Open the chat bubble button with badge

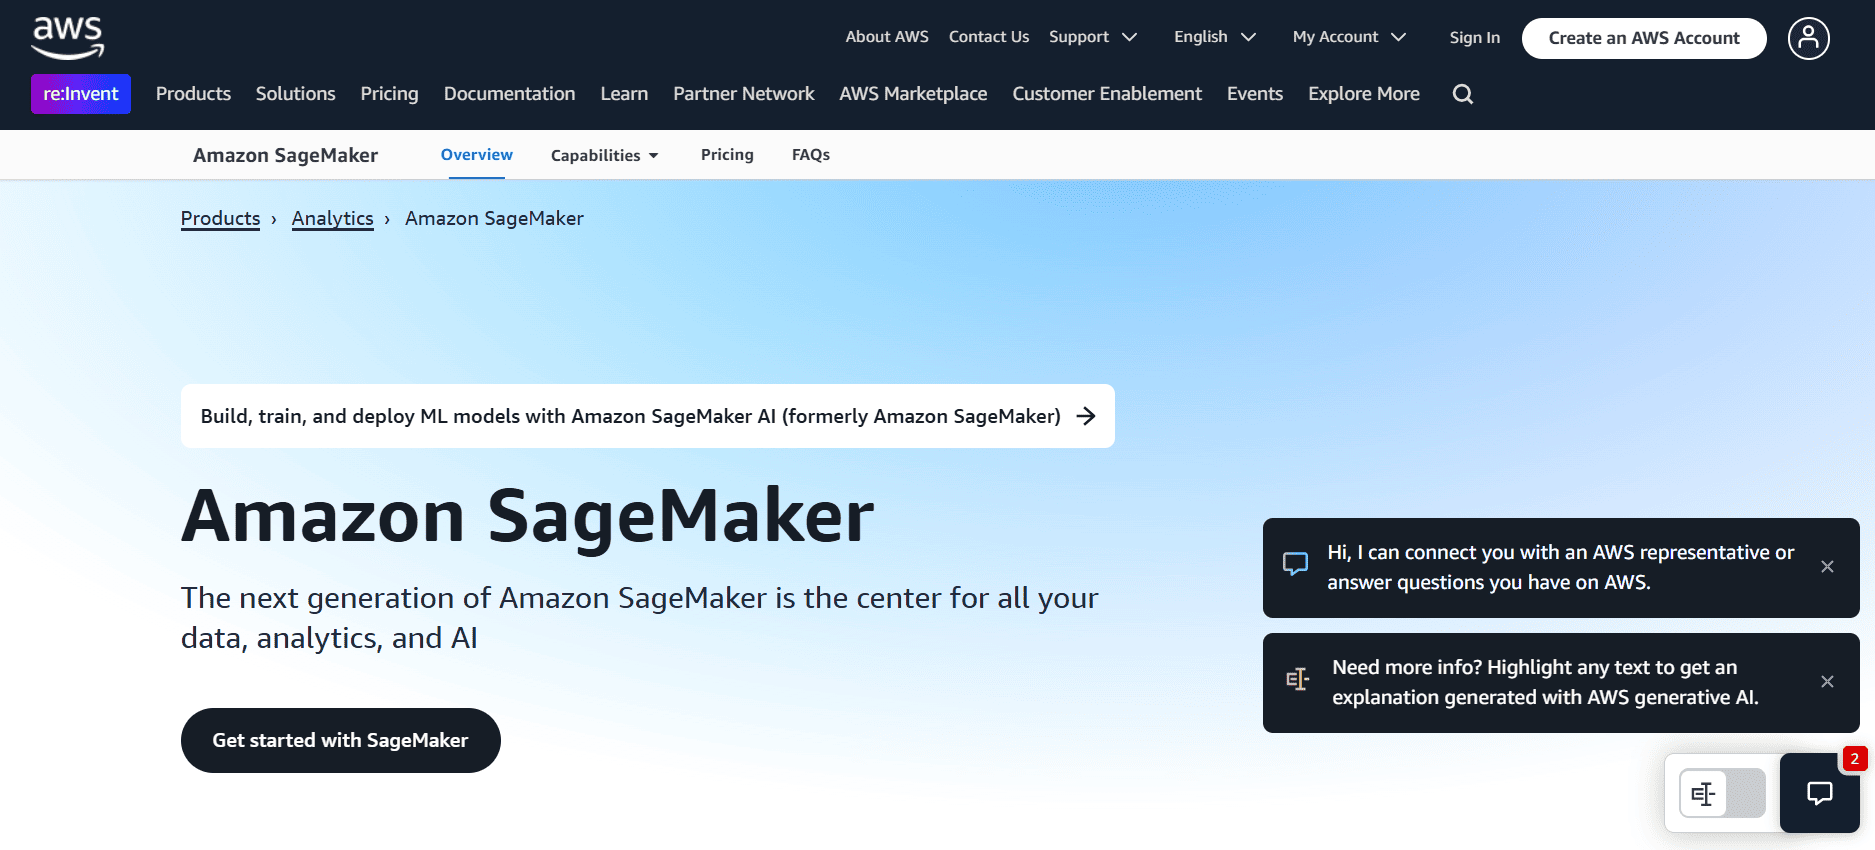point(1820,793)
